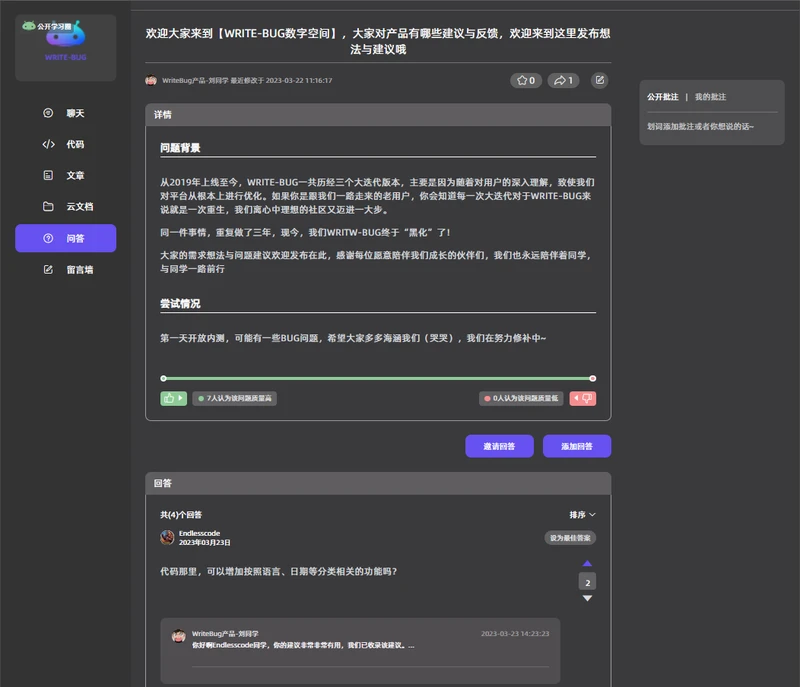Click the 划词添加批注 annotation input hint
Screen dimensions: 800x687
(700, 126)
